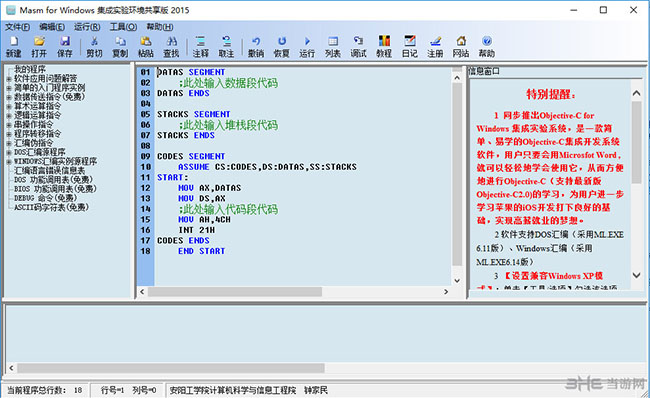Expand the DOS汇编源程序 tree node
650x398 pixels.
9,152
